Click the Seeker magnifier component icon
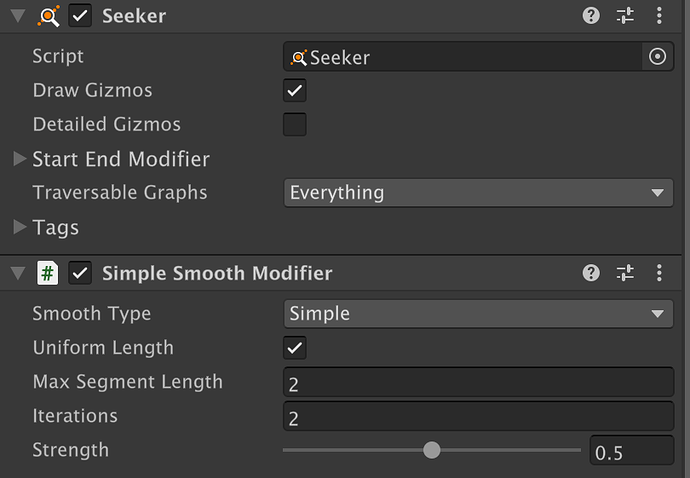 coord(48,16)
